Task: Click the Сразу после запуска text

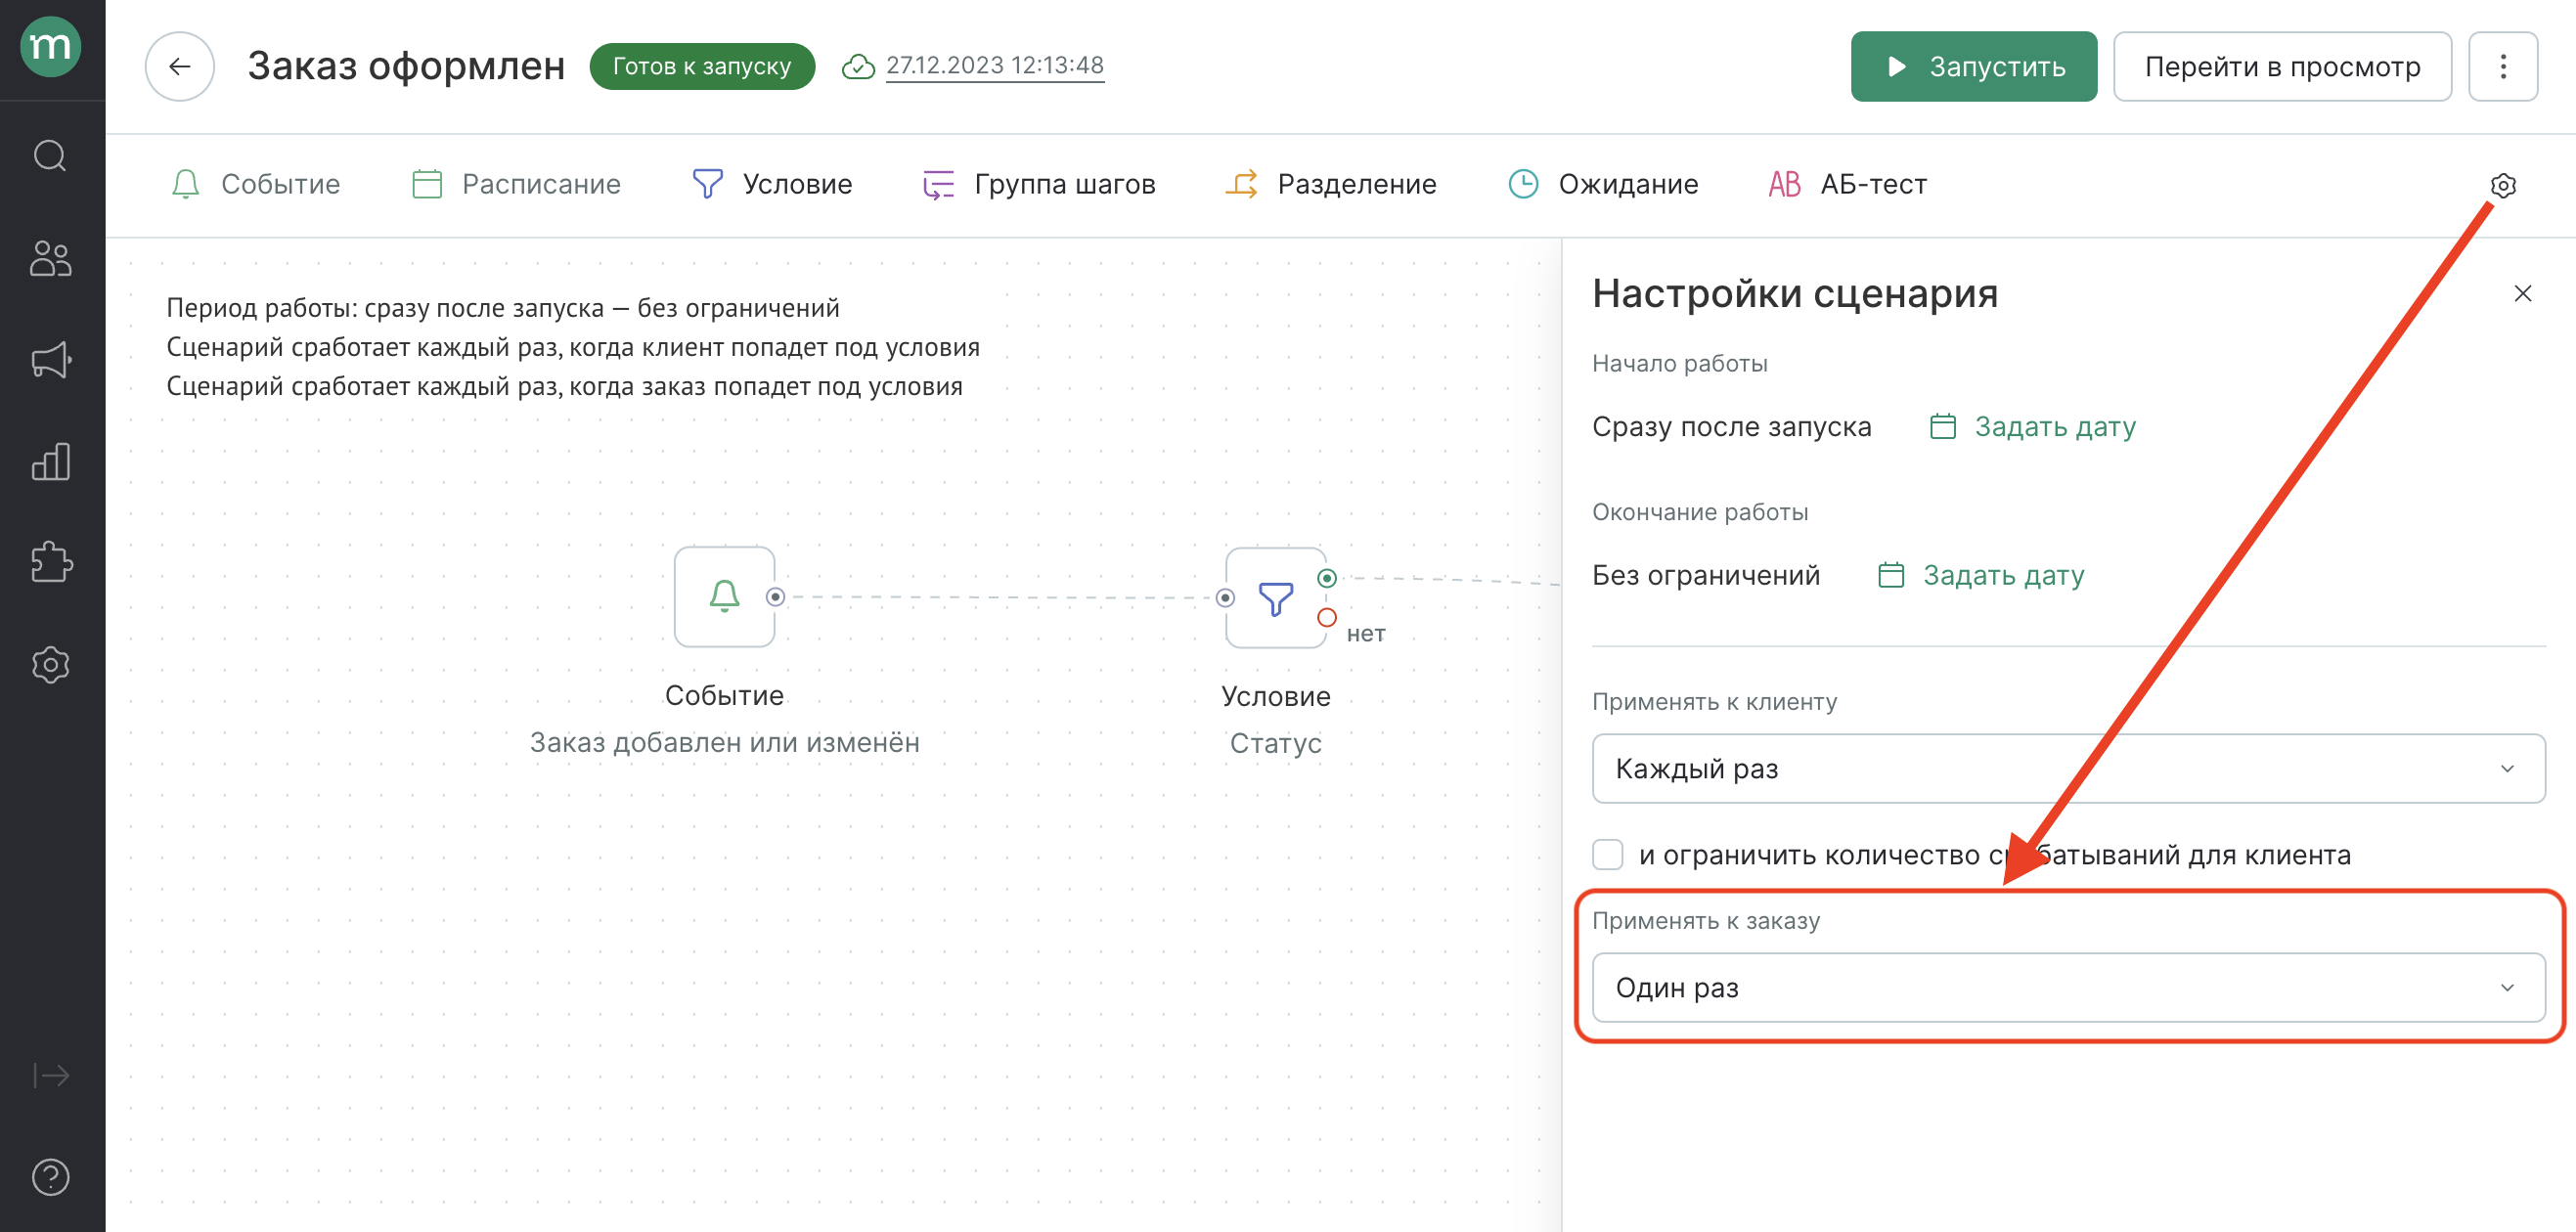Action: coord(1731,427)
